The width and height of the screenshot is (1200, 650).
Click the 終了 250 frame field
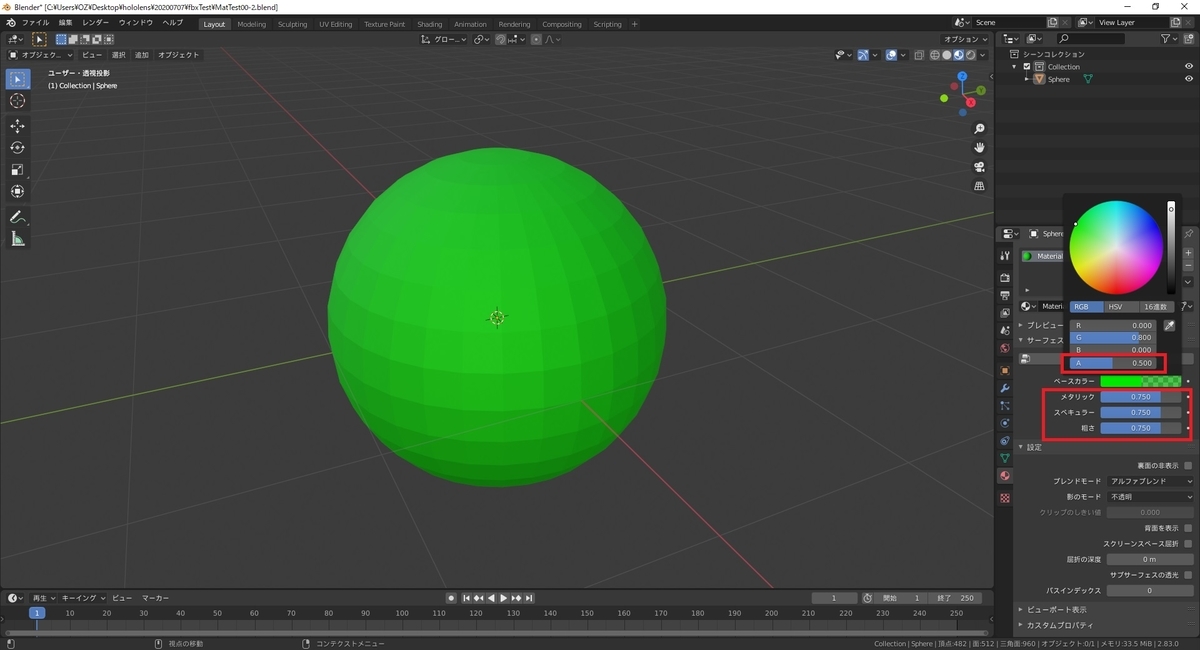pos(957,598)
